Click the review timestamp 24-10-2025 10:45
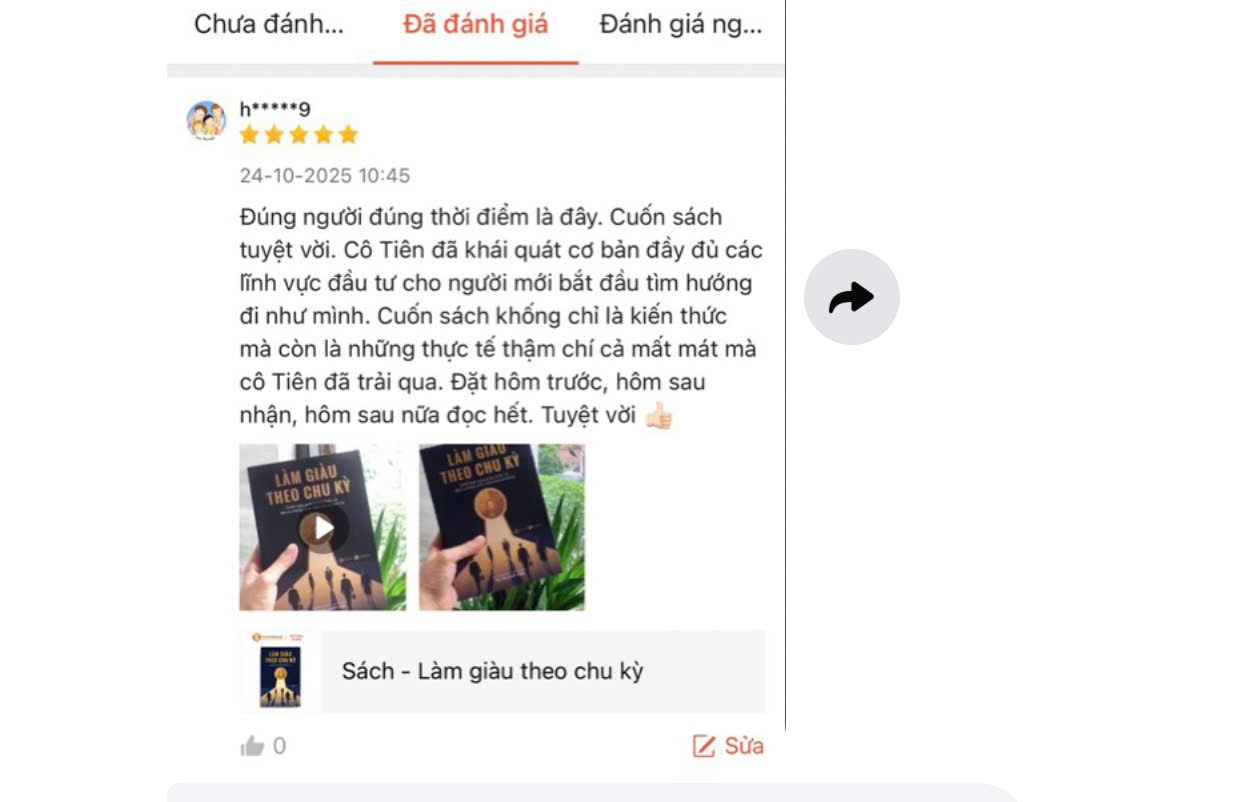The width and height of the screenshot is (1241, 802). click(325, 176)
